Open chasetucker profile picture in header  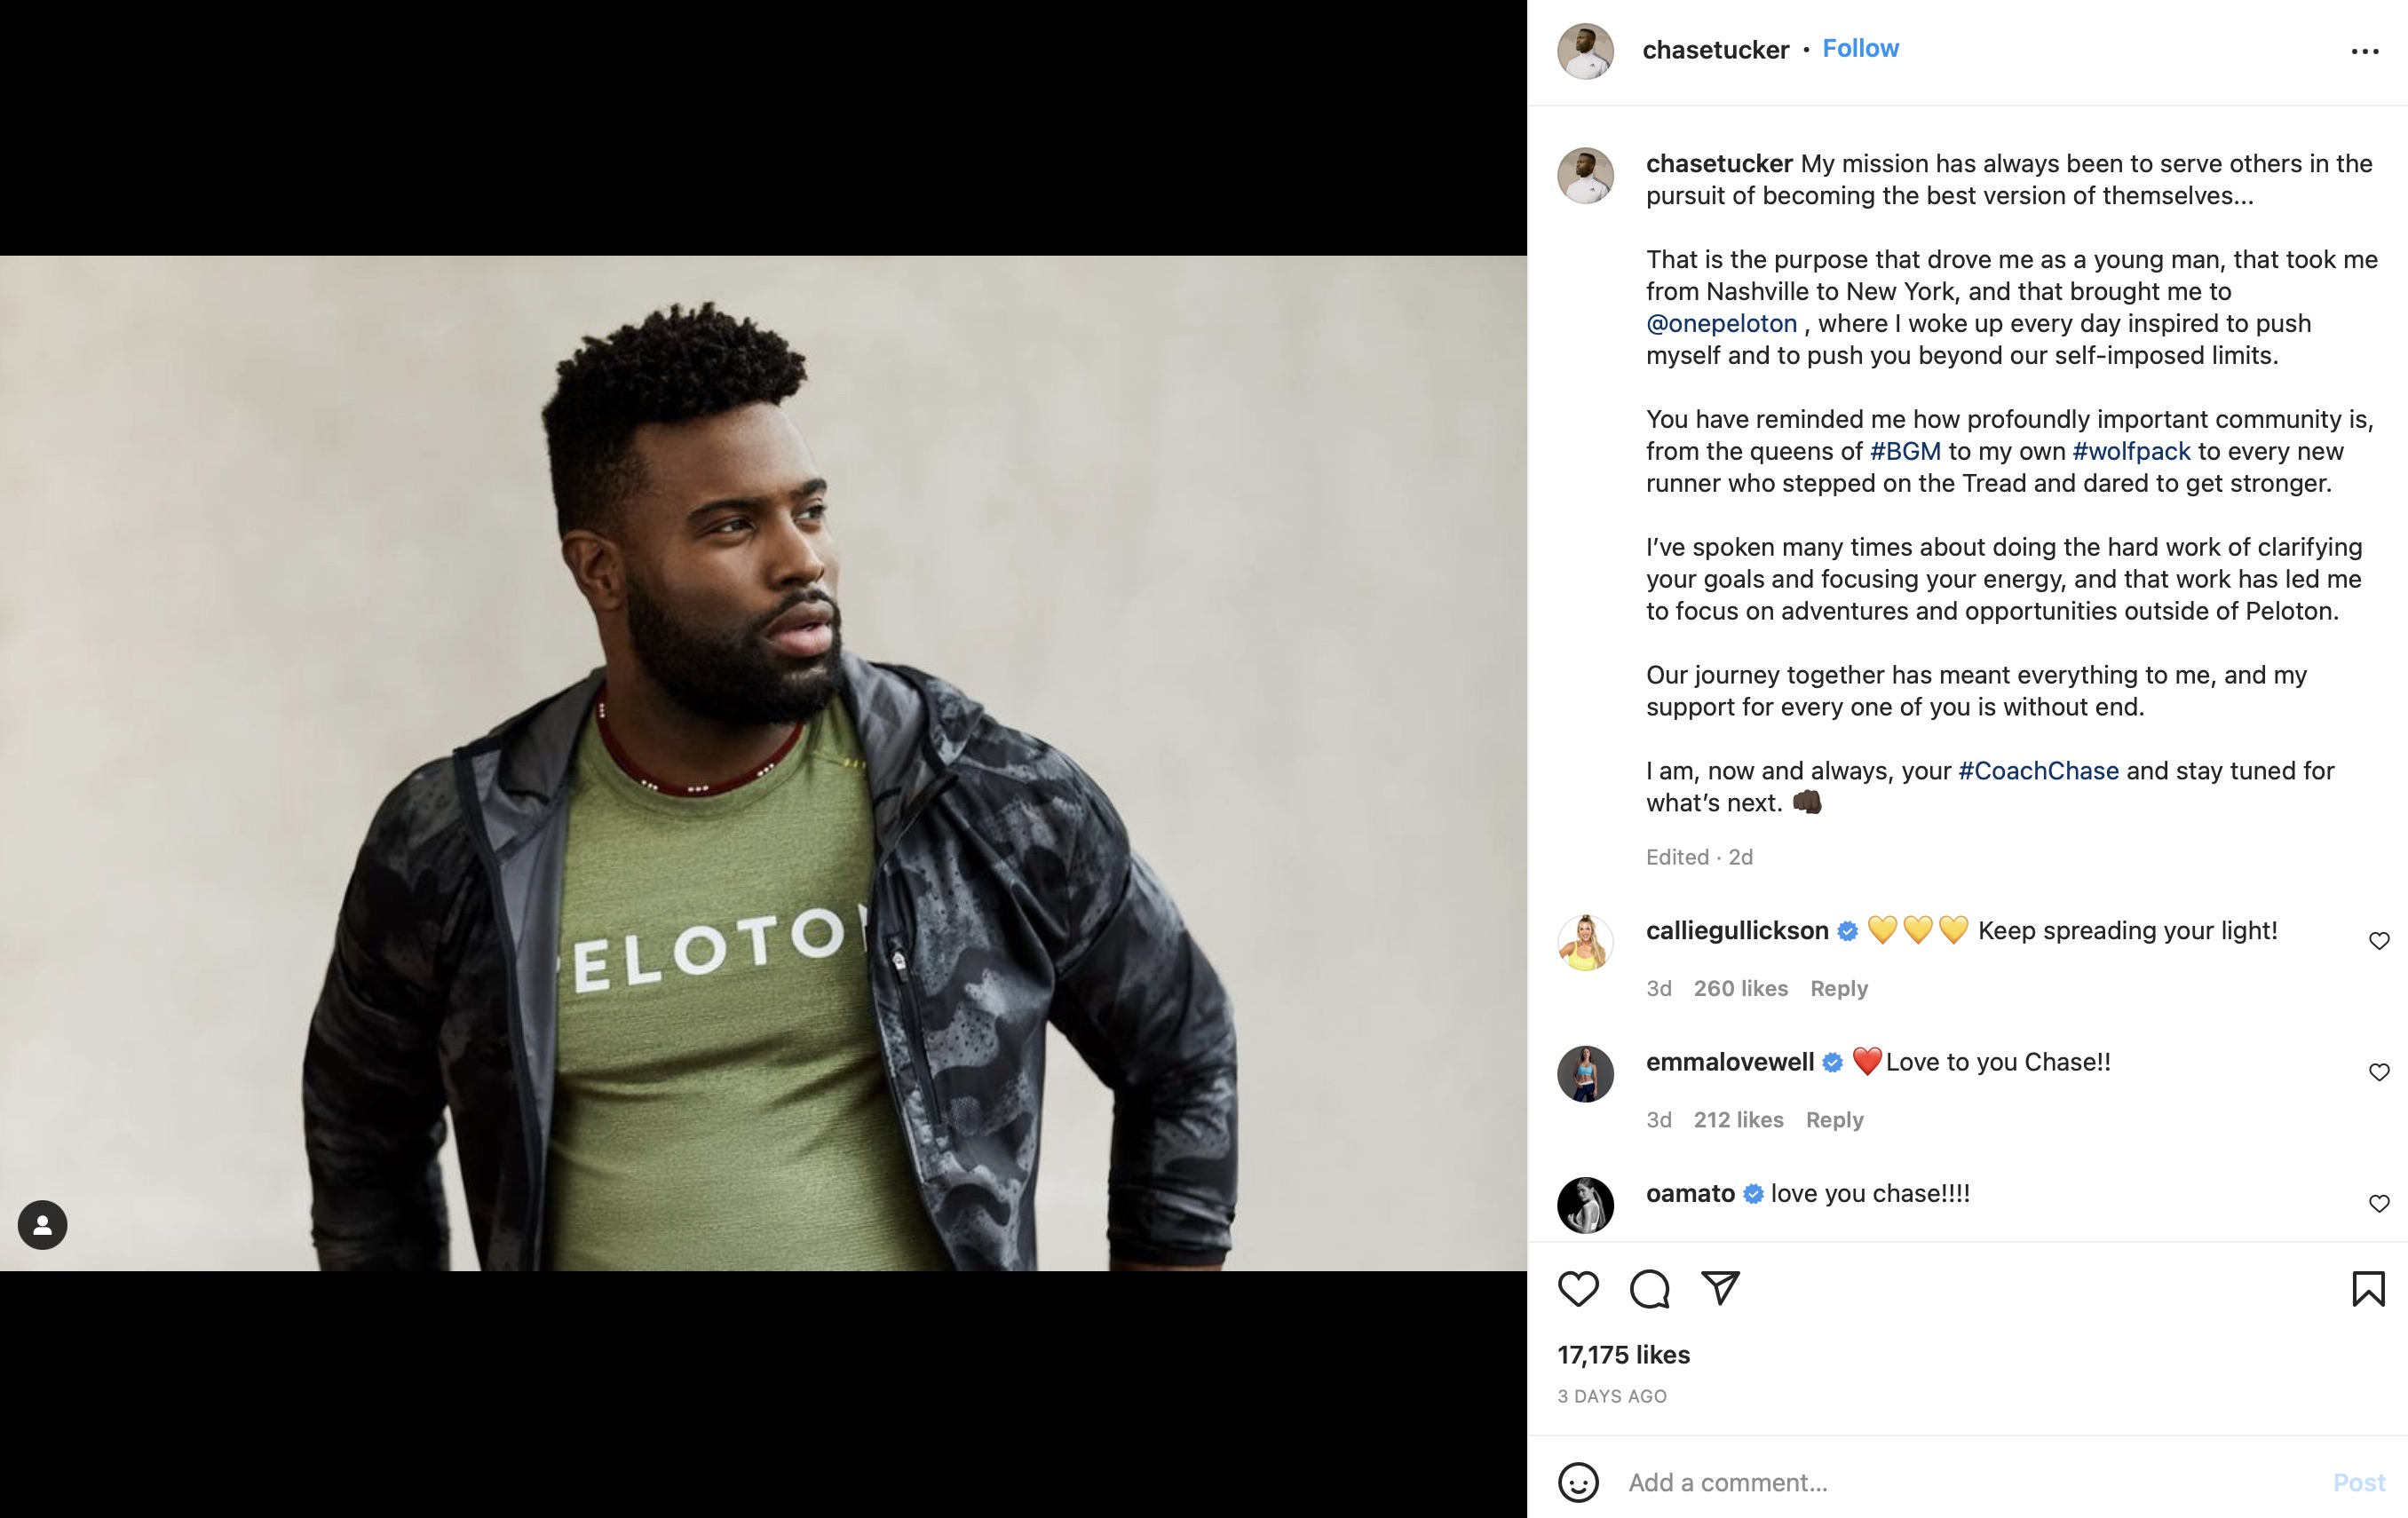[1585, 51]
